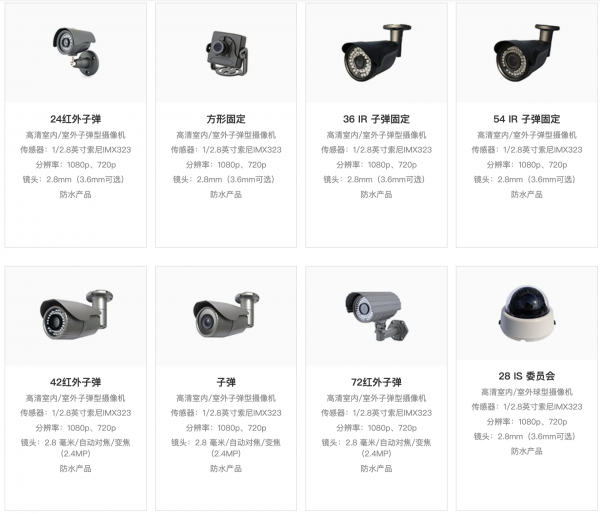Select the 子弹 bullet camera image
Image resolution: width=600 pixels, height=514 pixels.
click(226, 315)
